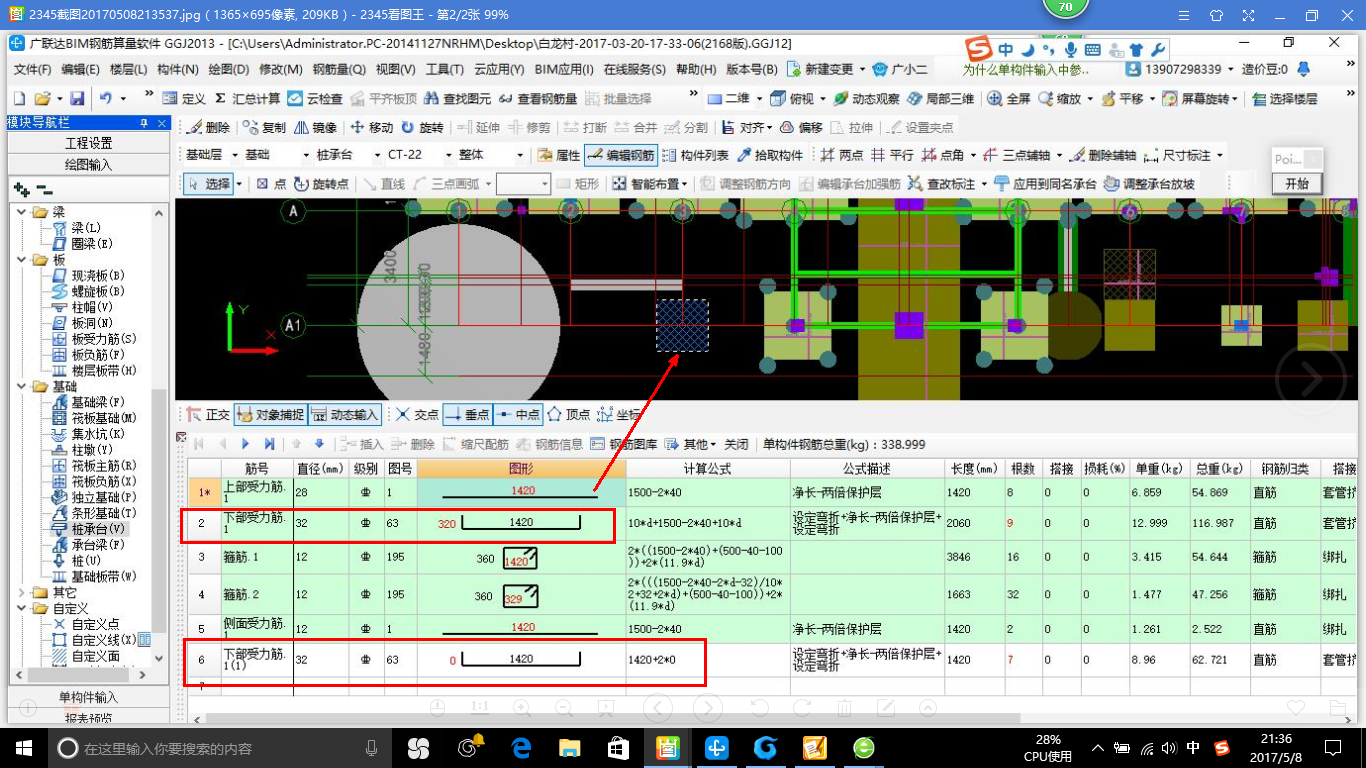Open the BIM应用(I) menu
1366x768 pixels.
(564, 69)
